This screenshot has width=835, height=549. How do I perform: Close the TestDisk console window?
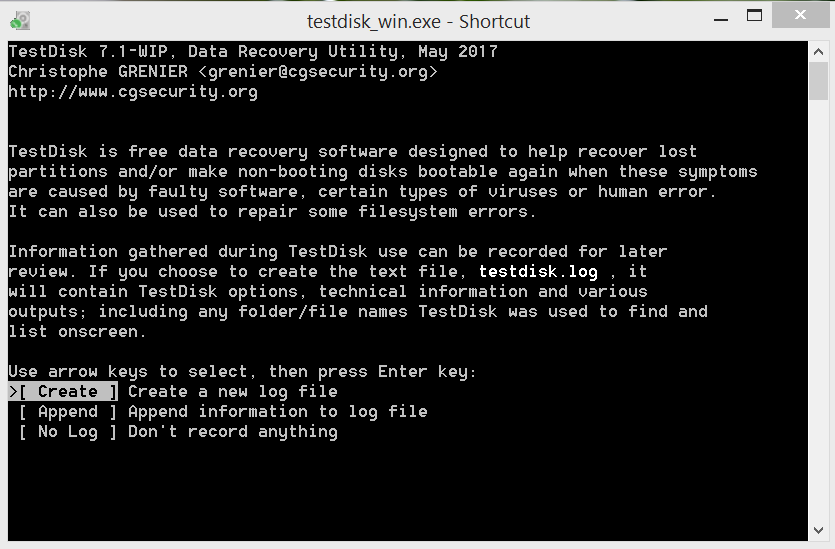pos(802,17)
